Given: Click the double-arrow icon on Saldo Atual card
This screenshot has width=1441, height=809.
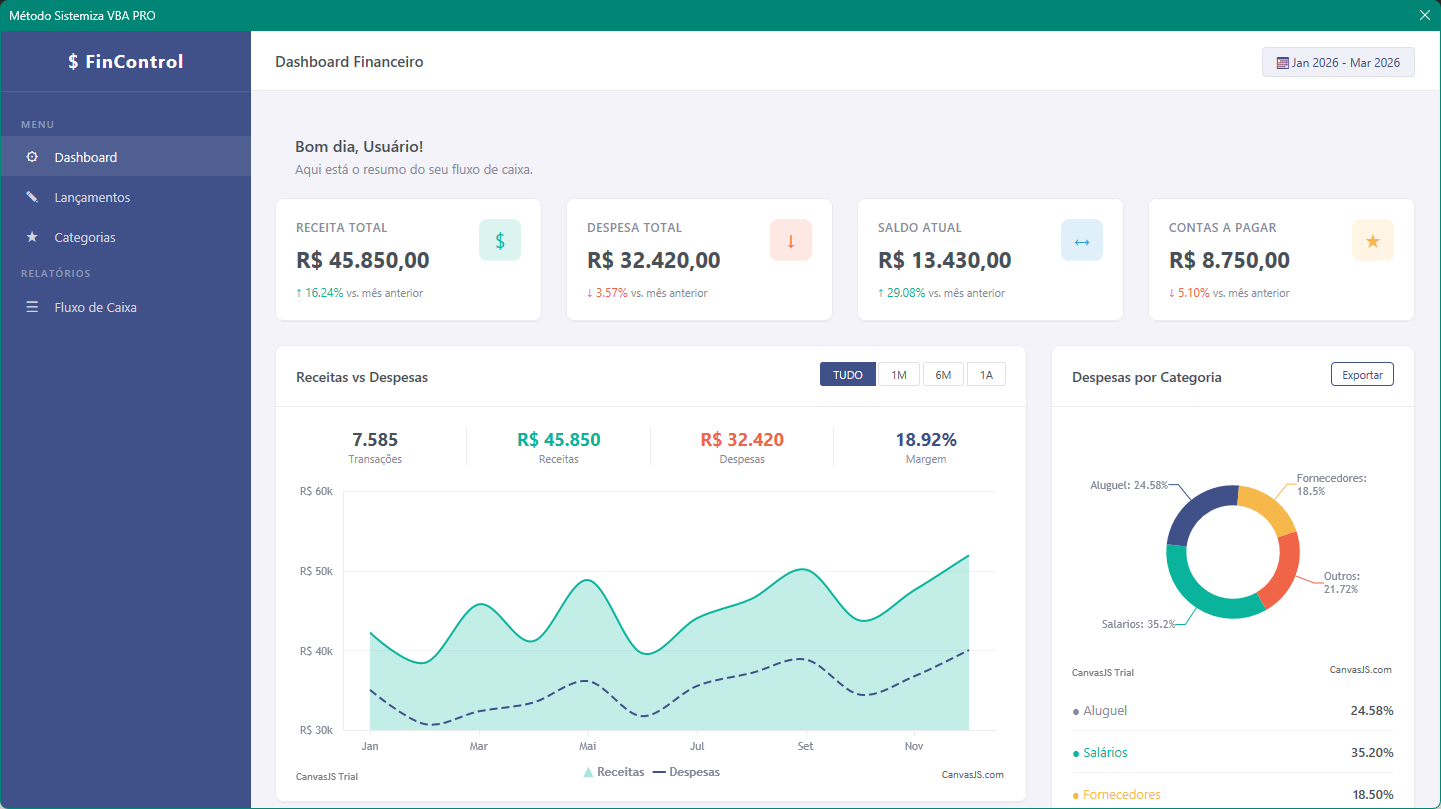Looking at the screenshot, I should [1082, 240].
